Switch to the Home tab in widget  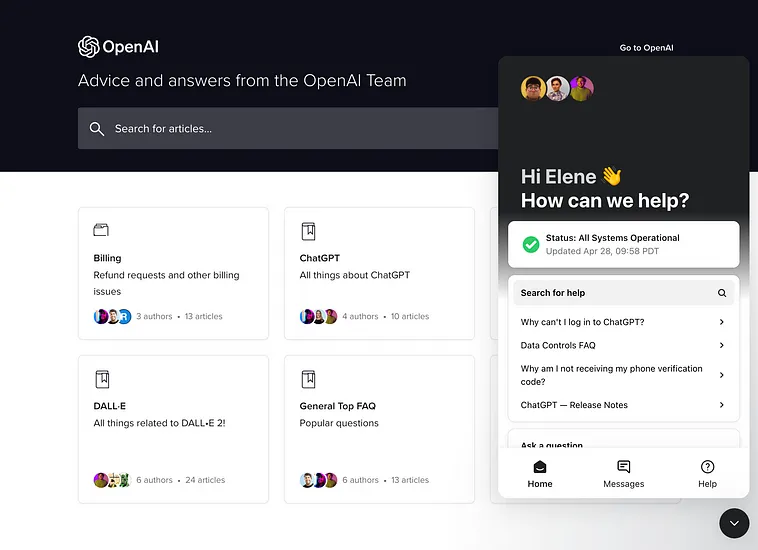540,474
